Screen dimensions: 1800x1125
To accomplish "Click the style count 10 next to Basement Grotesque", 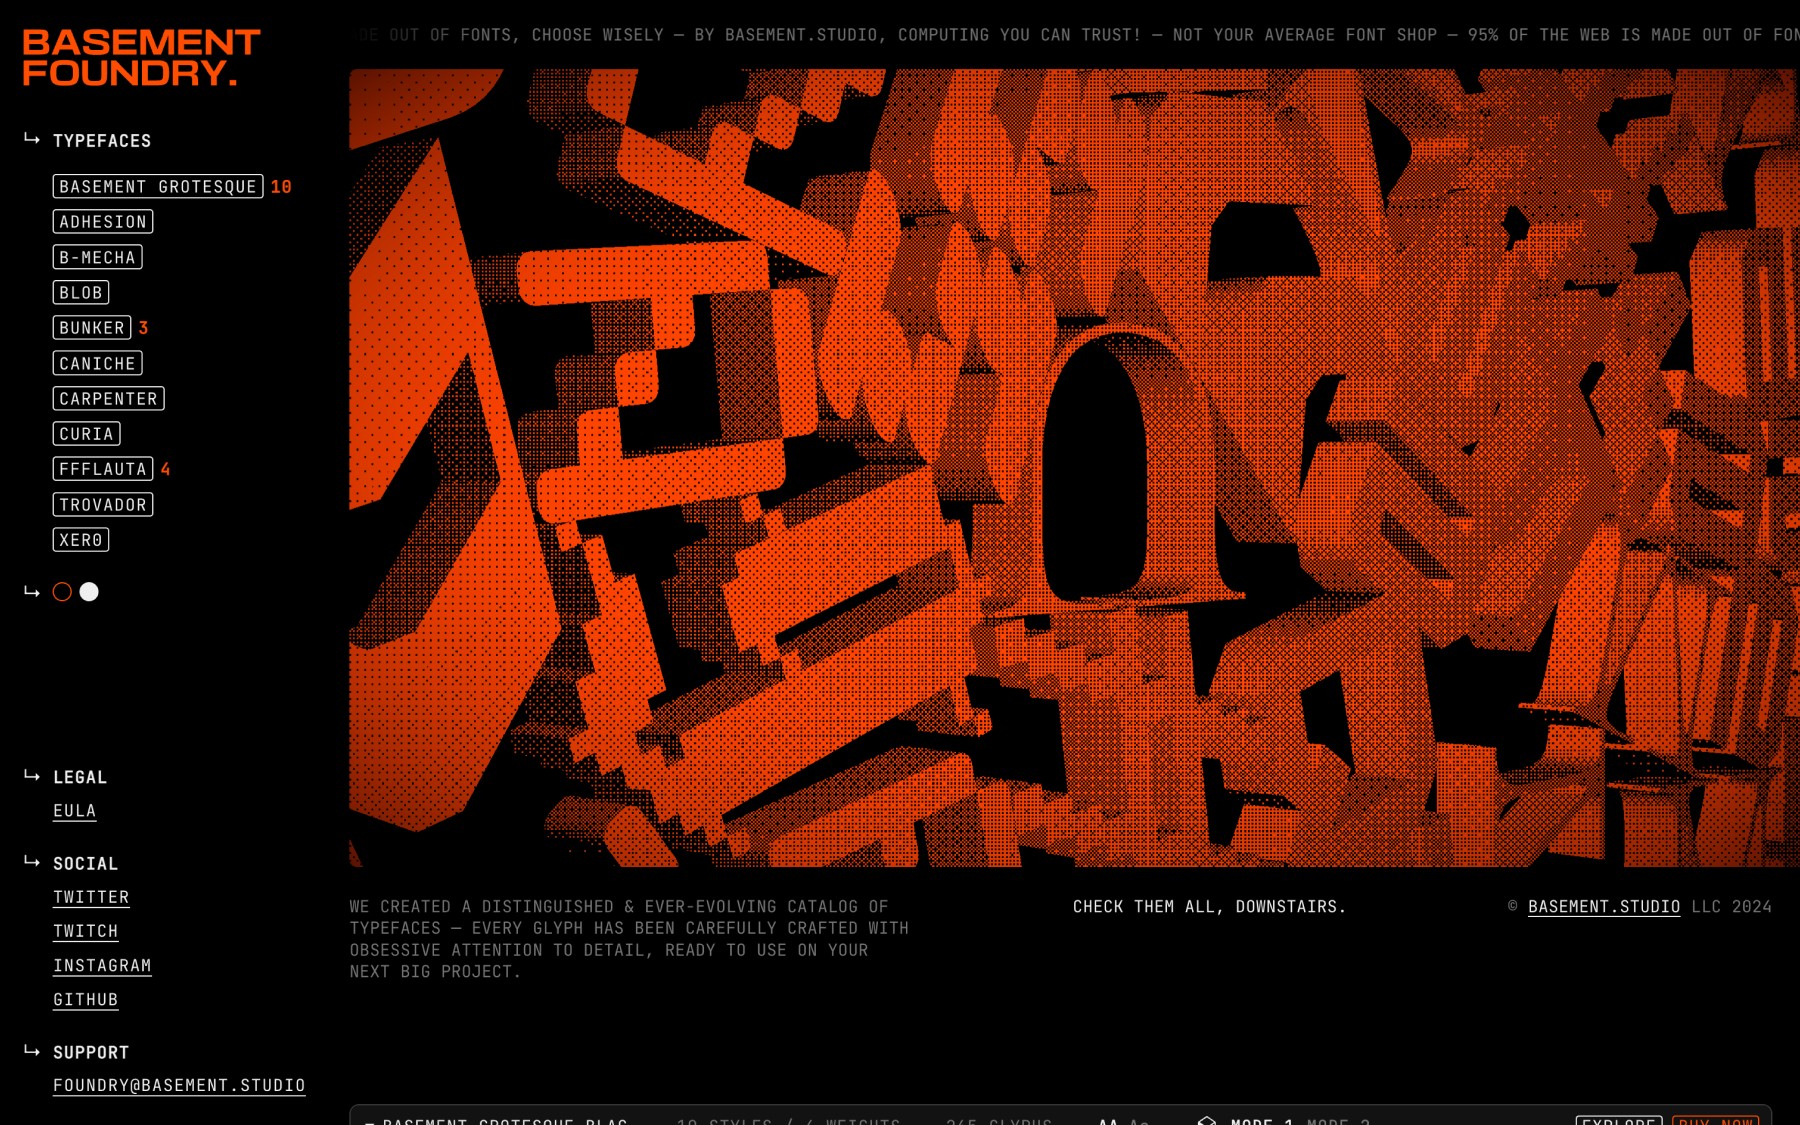I will pyautogui.click(x=281, y=187).
